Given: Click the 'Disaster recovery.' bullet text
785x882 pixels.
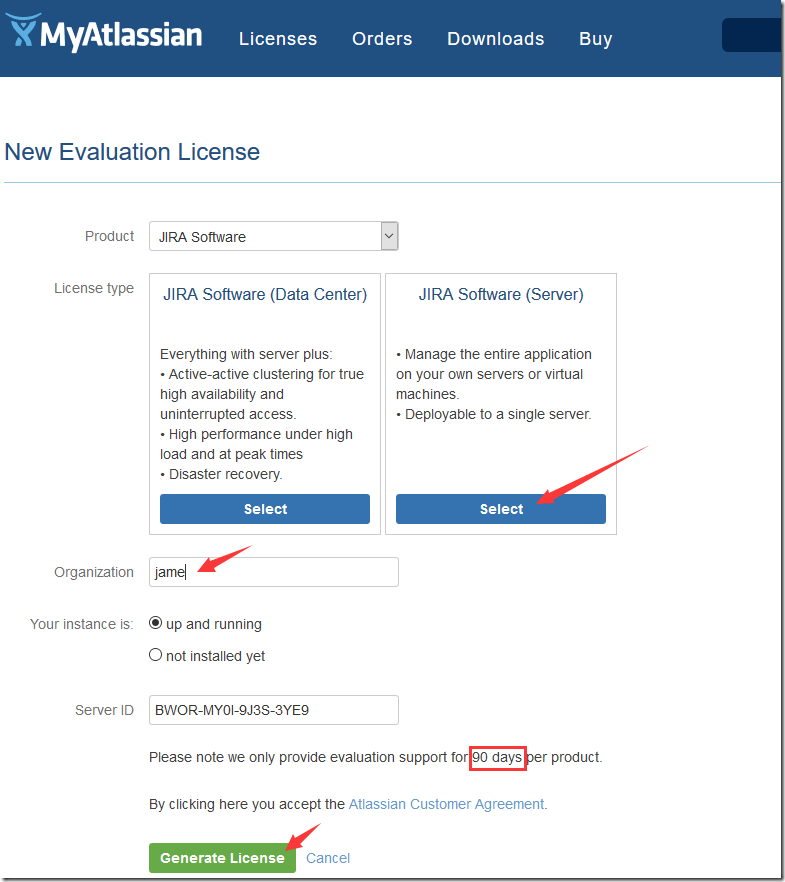Looking at the screenshot, I should pyautogui.click(x=225, y=474).
